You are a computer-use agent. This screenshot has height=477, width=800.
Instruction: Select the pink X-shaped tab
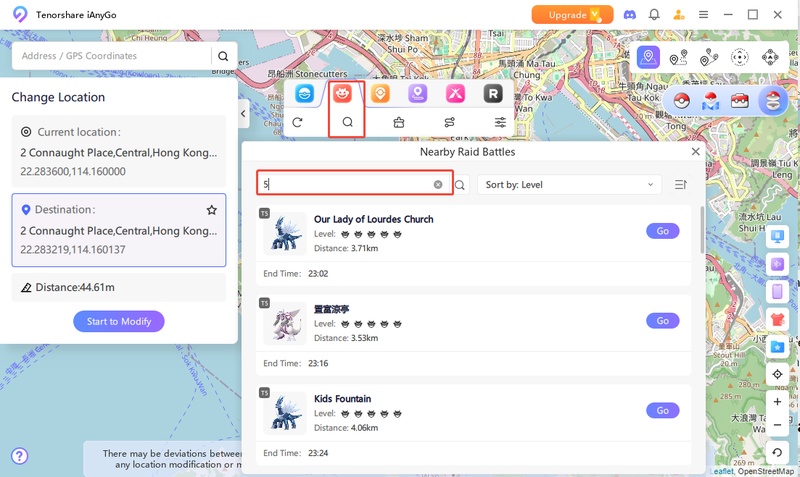[455, 94]
